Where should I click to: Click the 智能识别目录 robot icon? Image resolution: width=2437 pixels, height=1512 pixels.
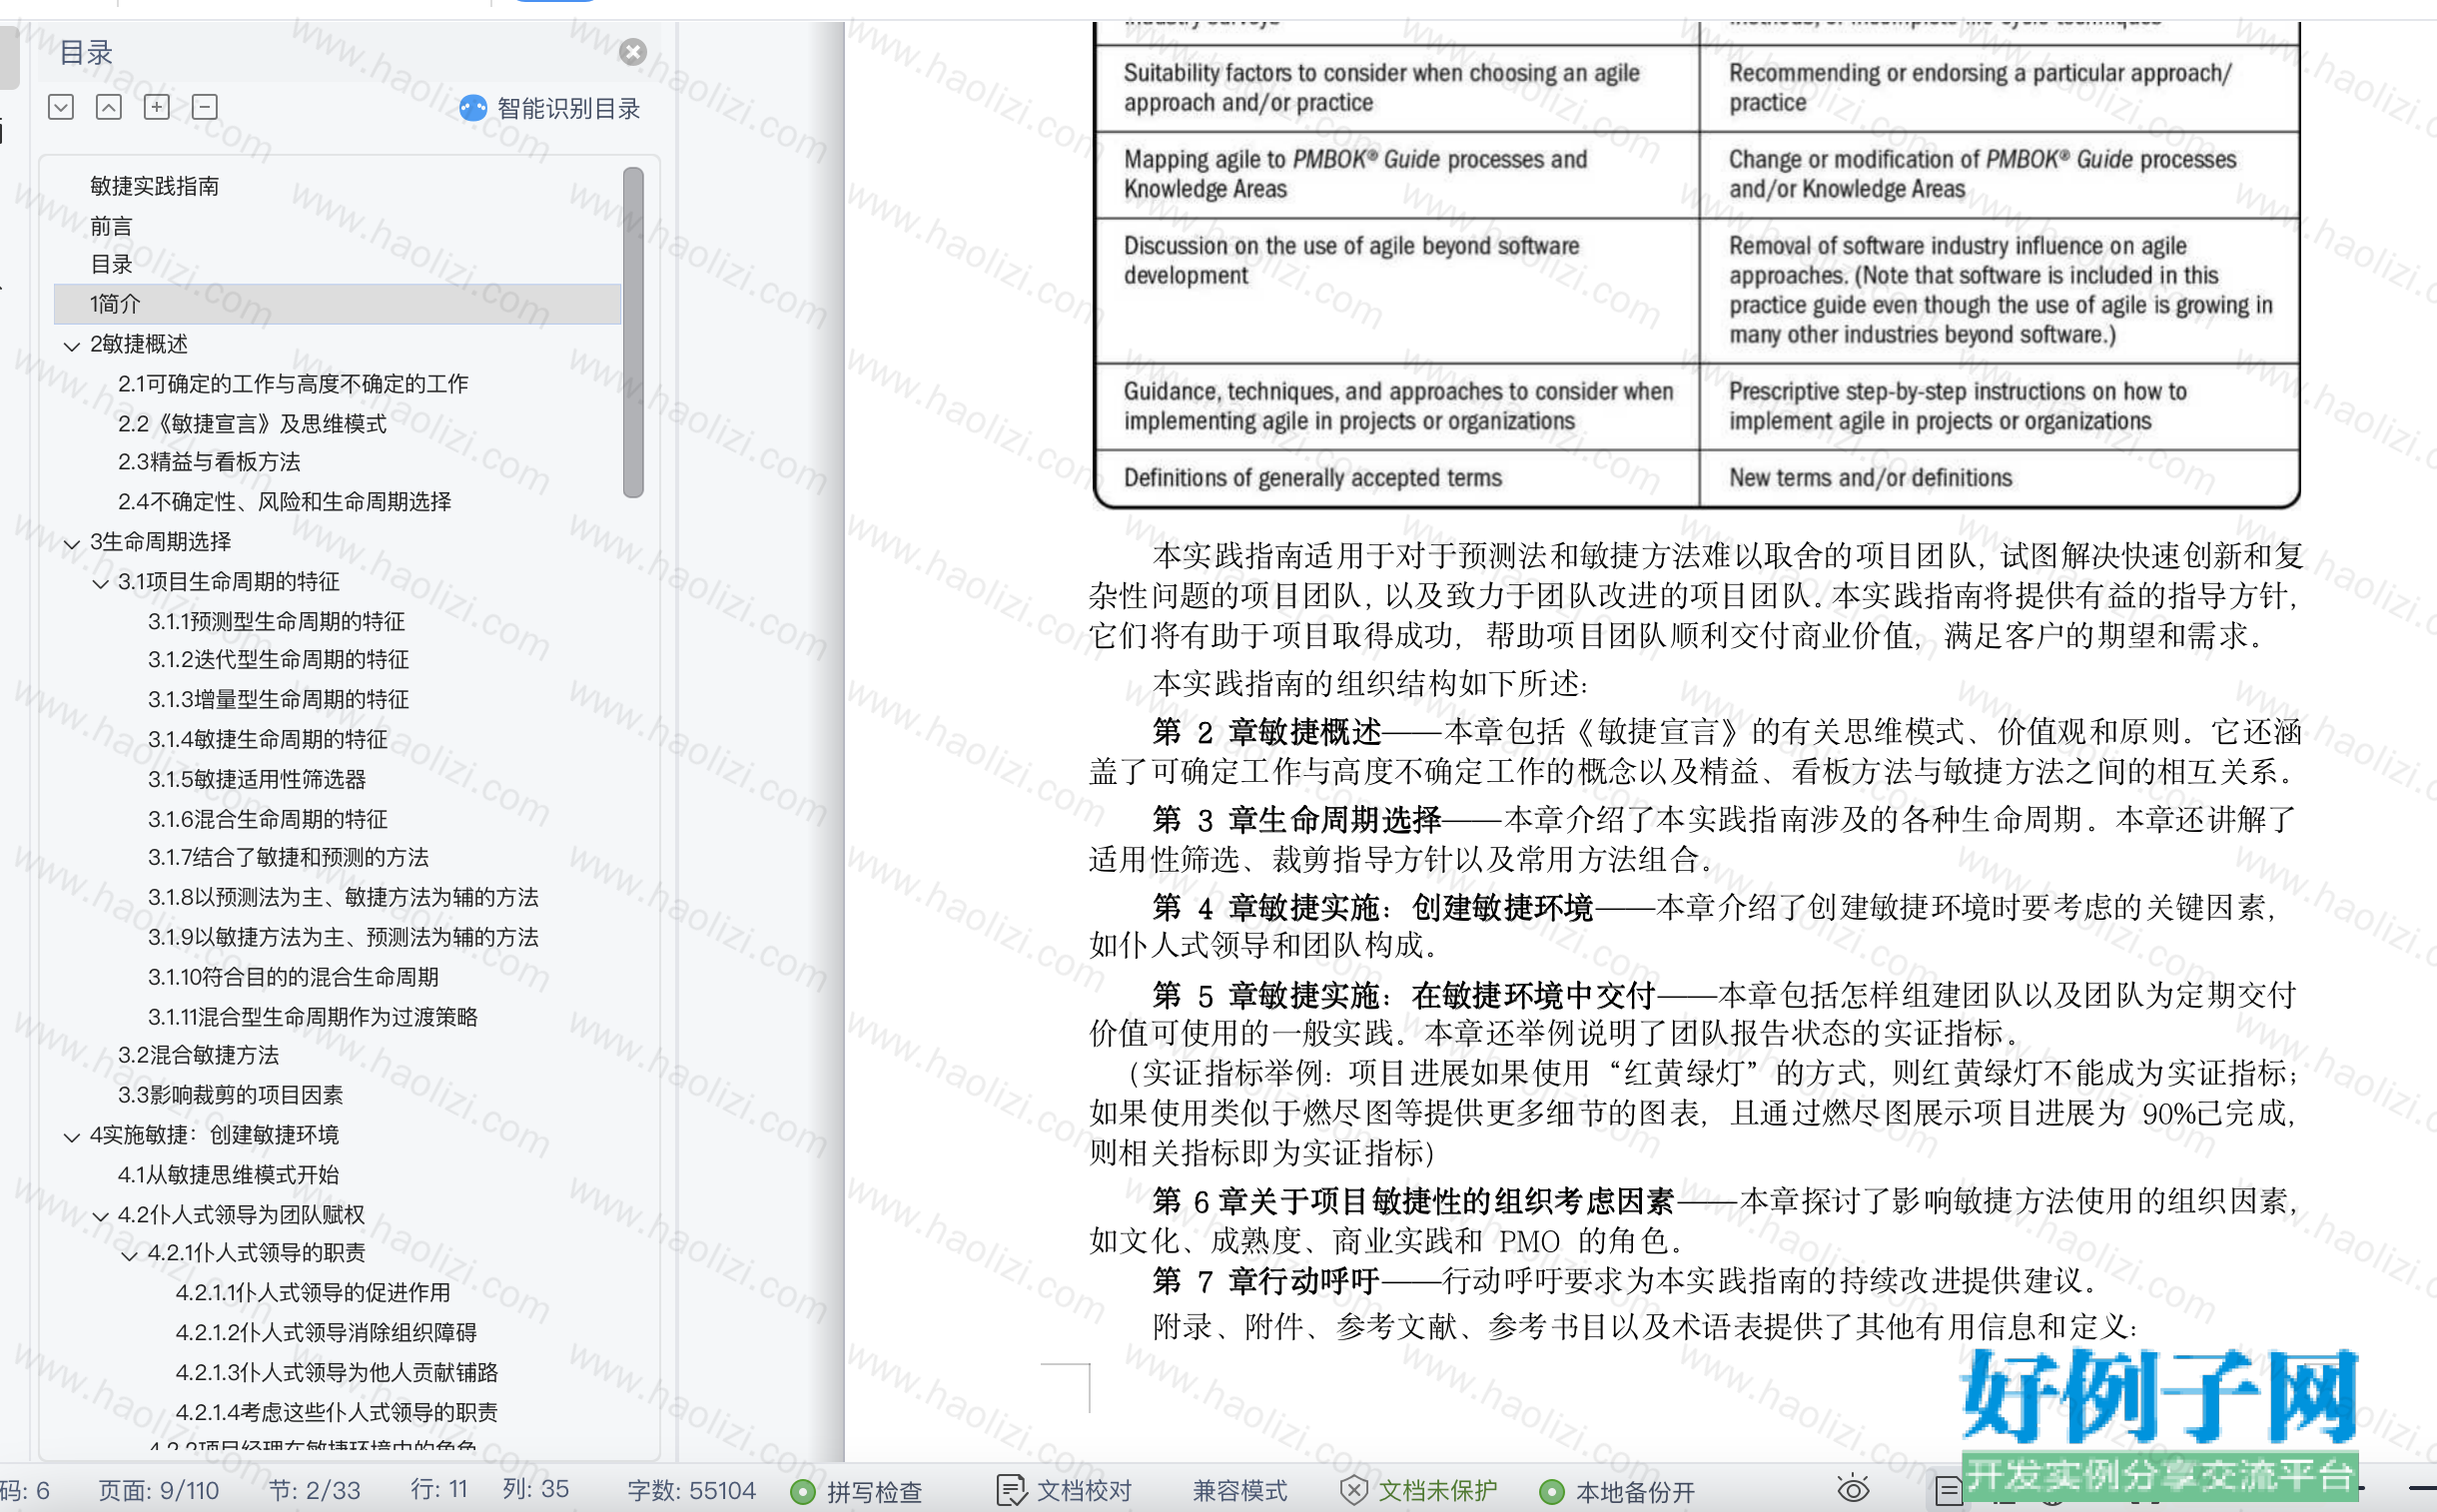tap(473, 108)
